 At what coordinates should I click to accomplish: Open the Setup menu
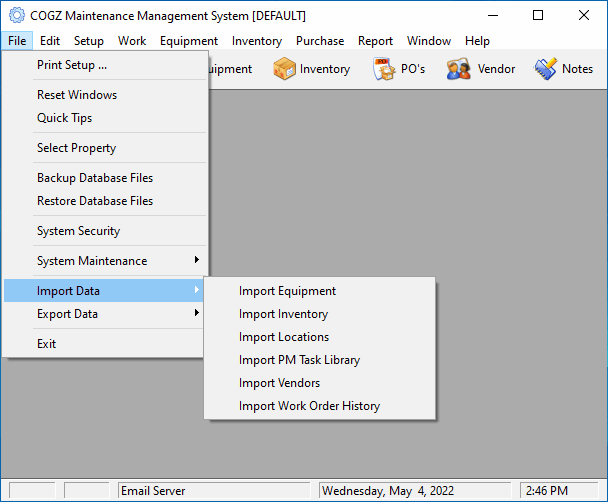tap(89, 41)
